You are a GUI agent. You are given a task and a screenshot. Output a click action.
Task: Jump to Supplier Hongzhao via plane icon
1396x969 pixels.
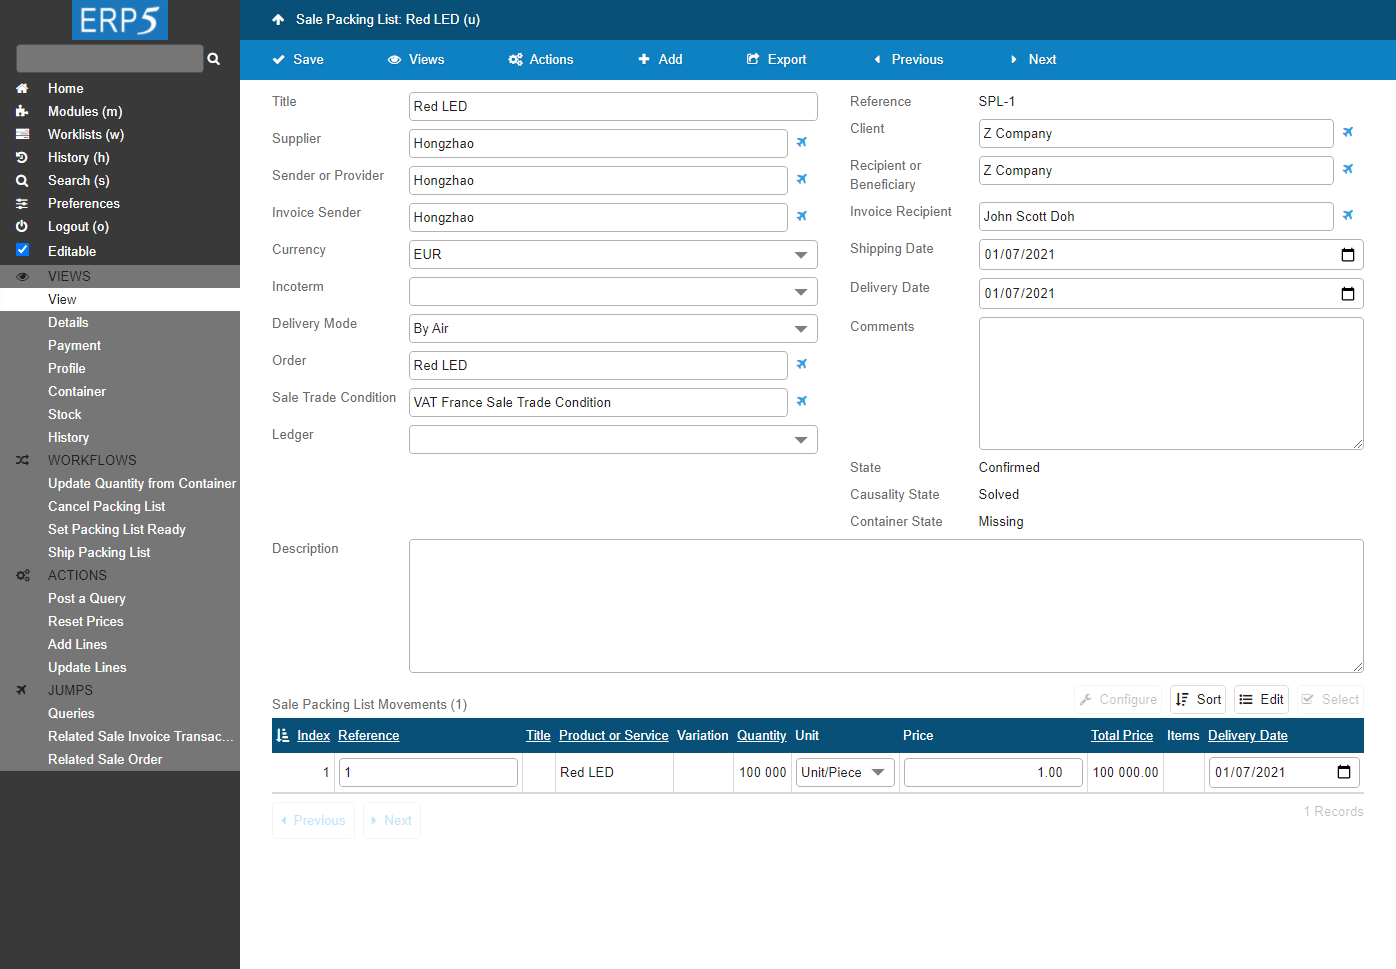click(802, 142)
